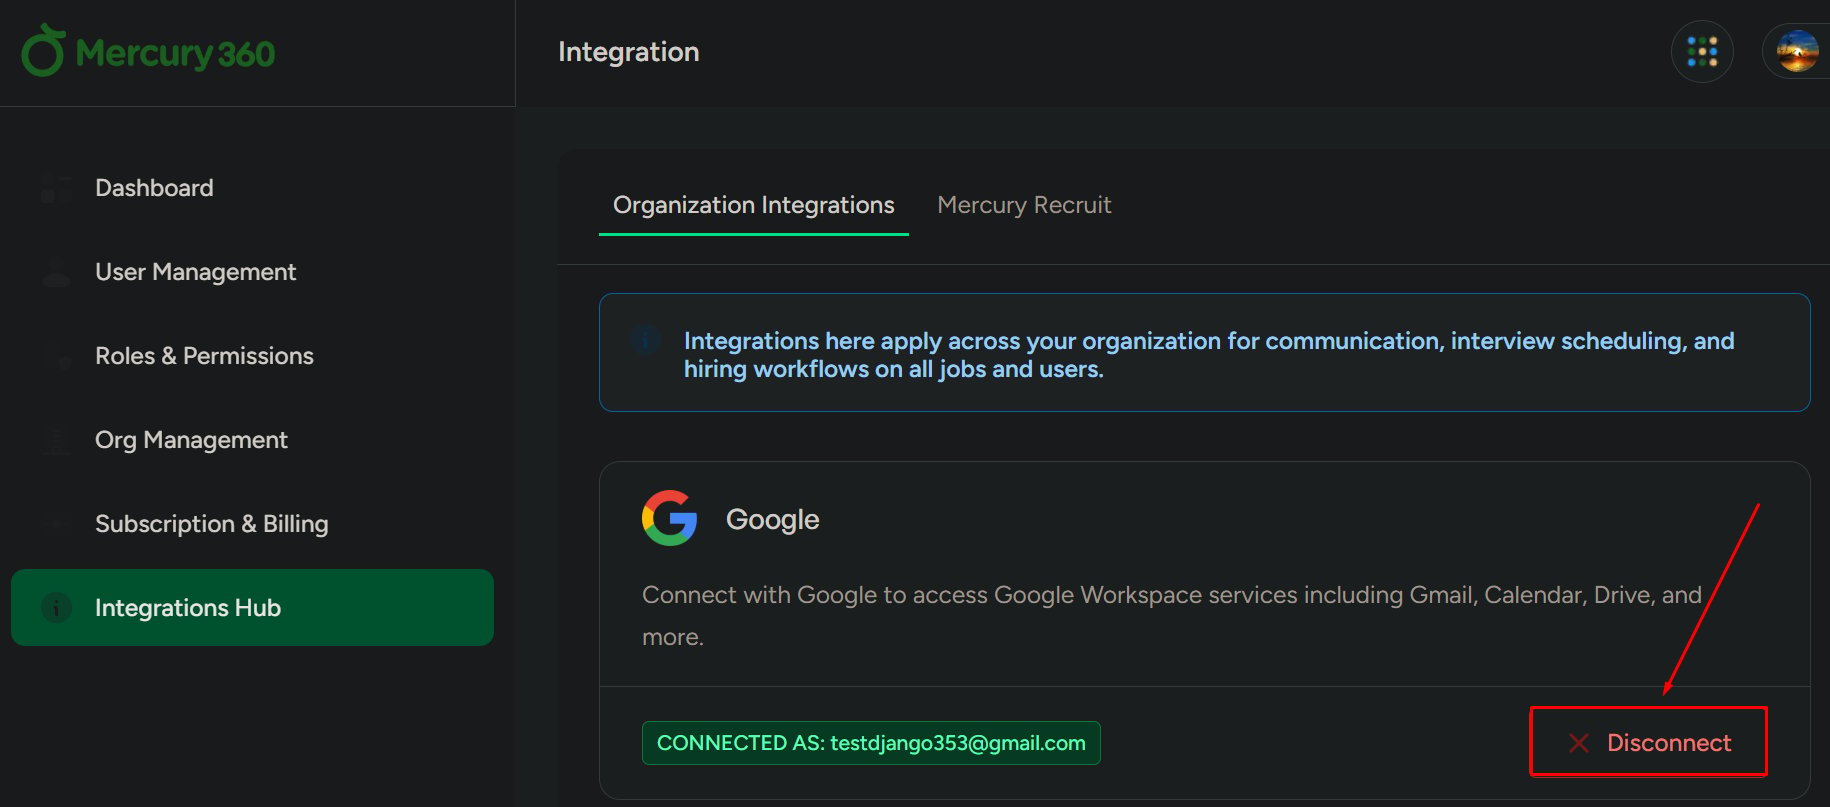
Task: Click the Google card heading text
Action: tap(772, 519)
